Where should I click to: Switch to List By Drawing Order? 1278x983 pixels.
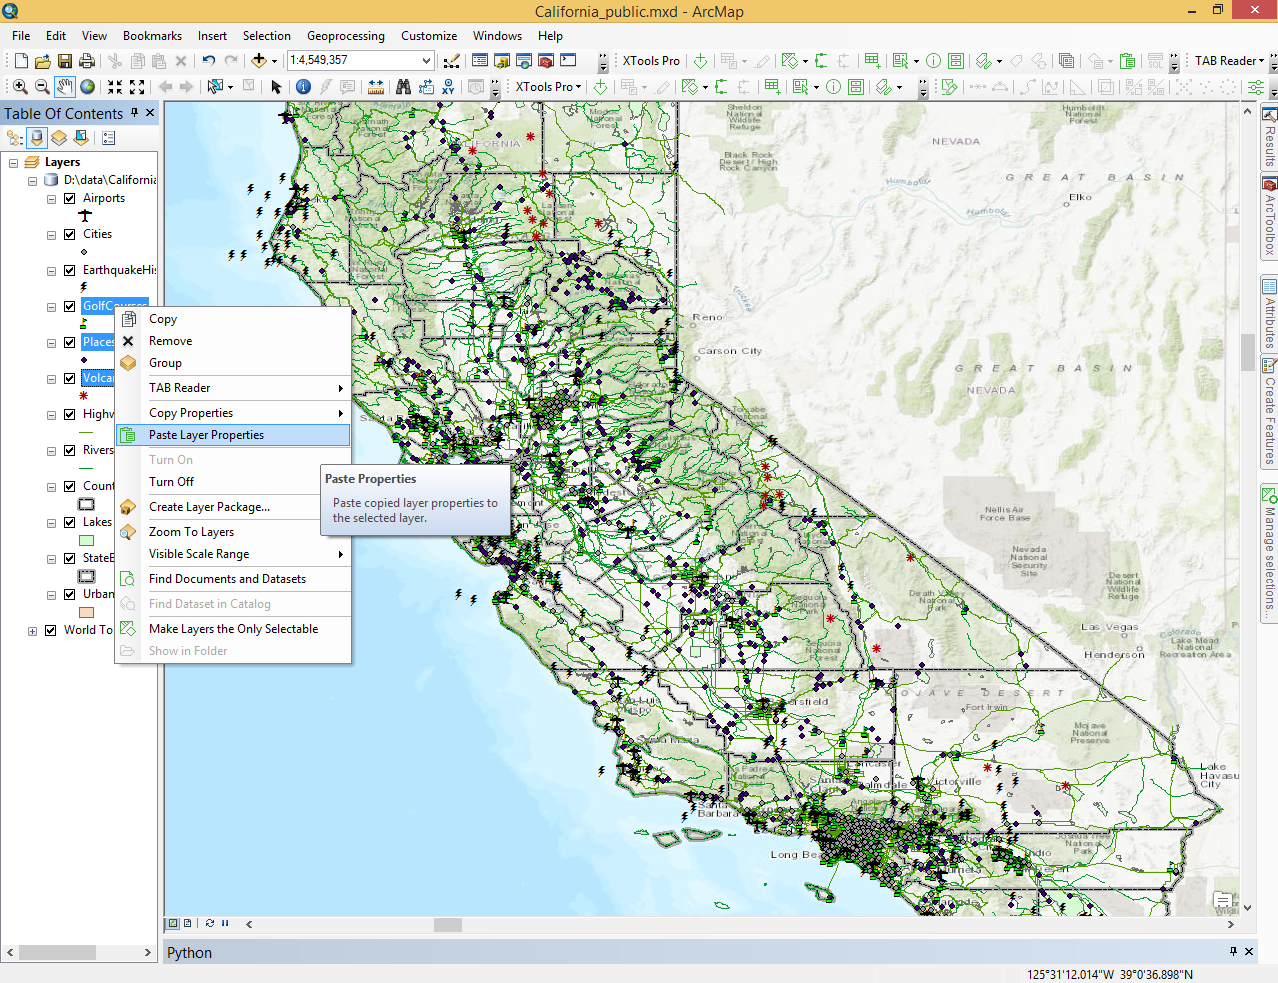(15, 138)
